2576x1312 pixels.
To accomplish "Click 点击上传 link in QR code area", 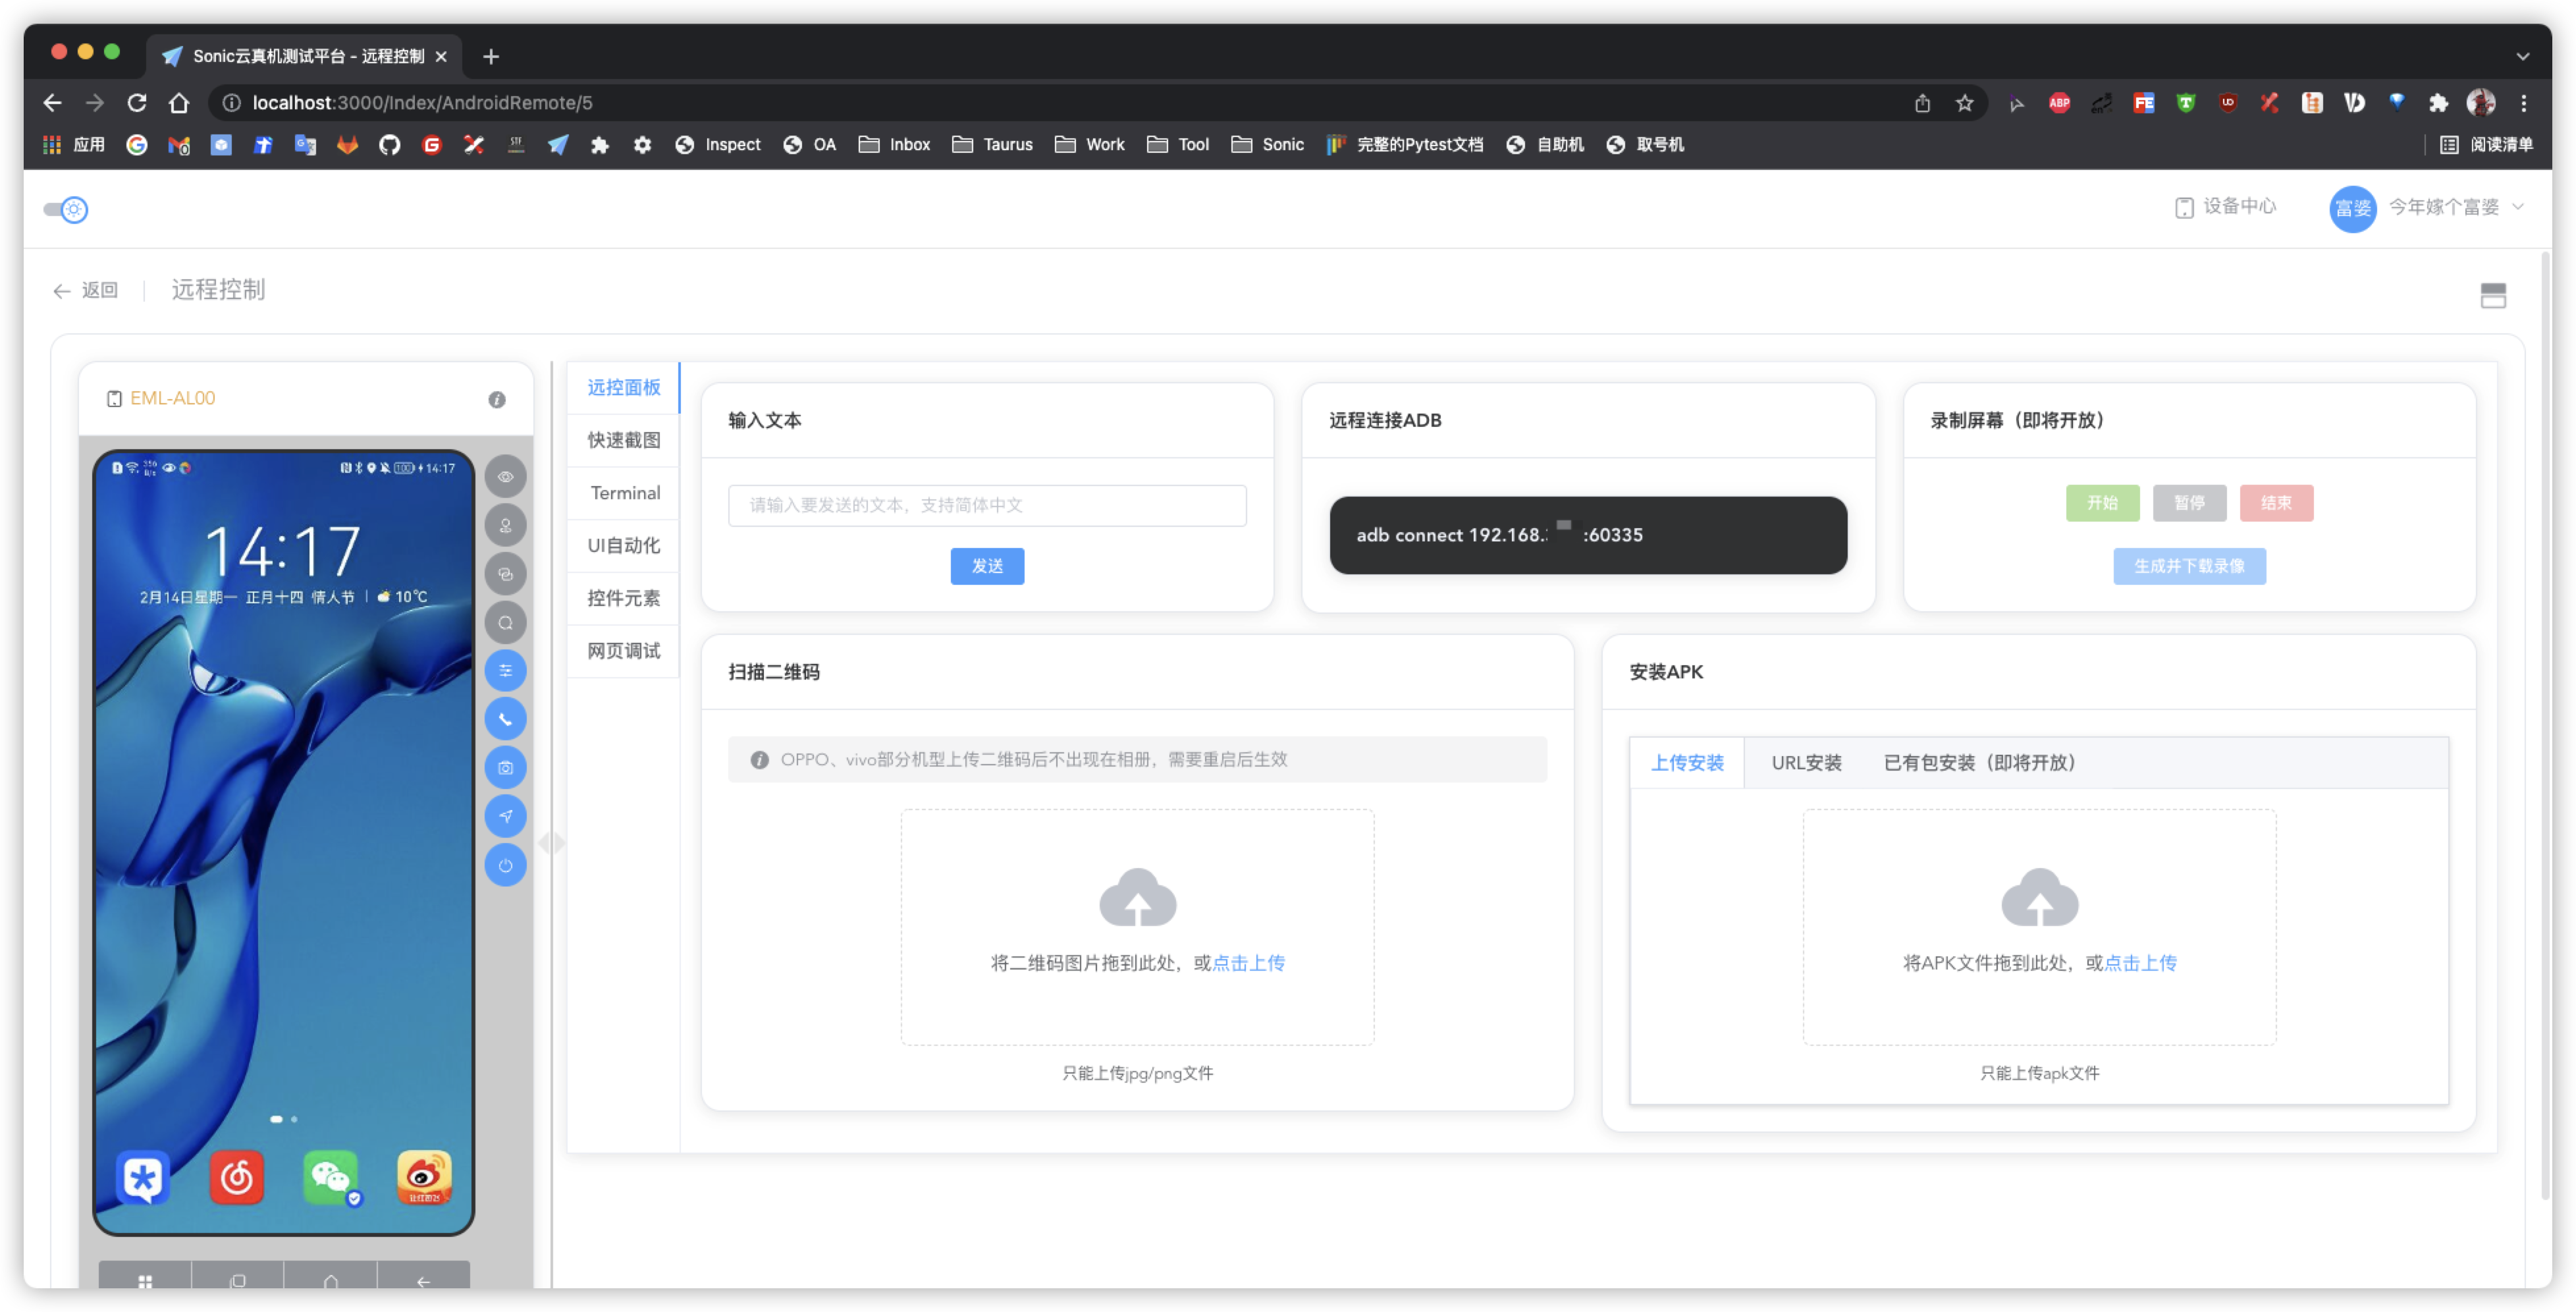I will 1248,963.
